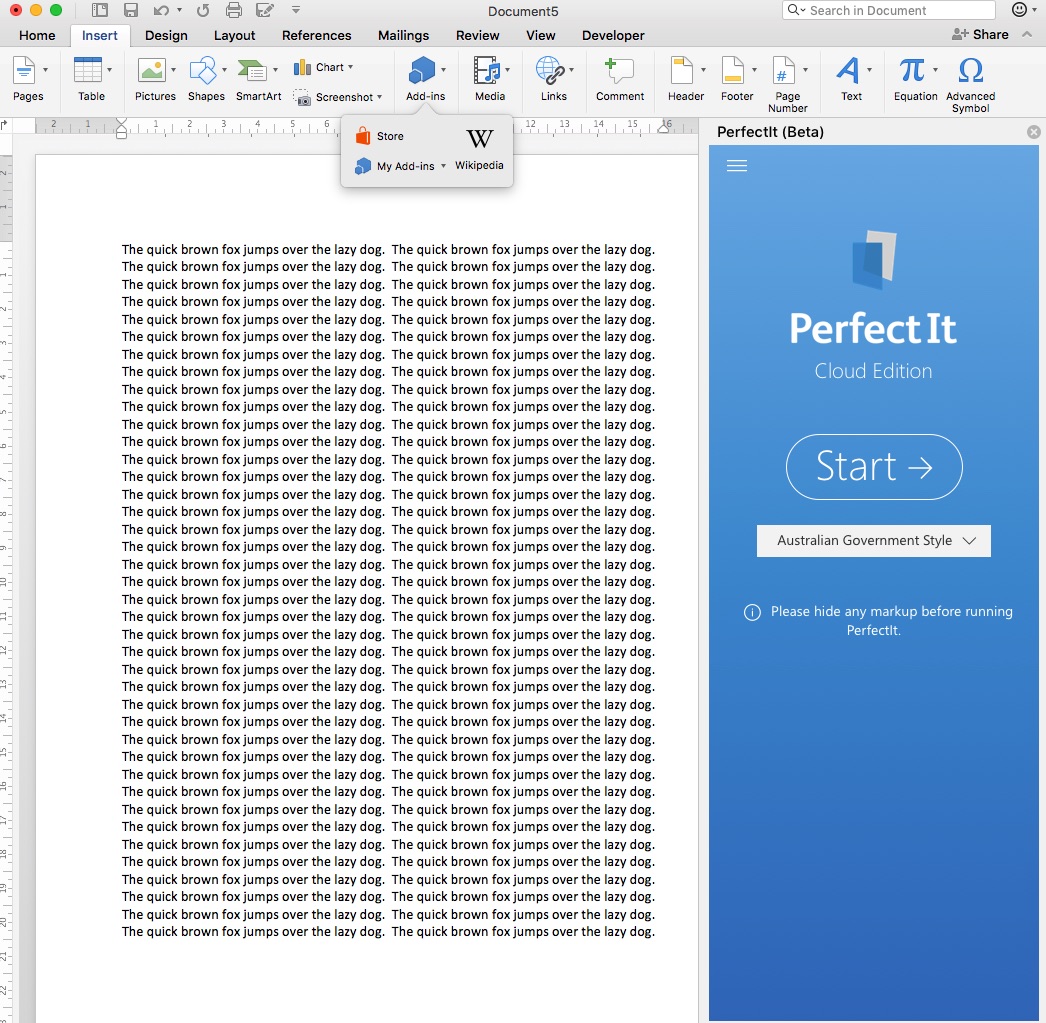Insert an Equation with the pi icon
Viewport: 1046px width, 1023px height.
click(911, 70)
